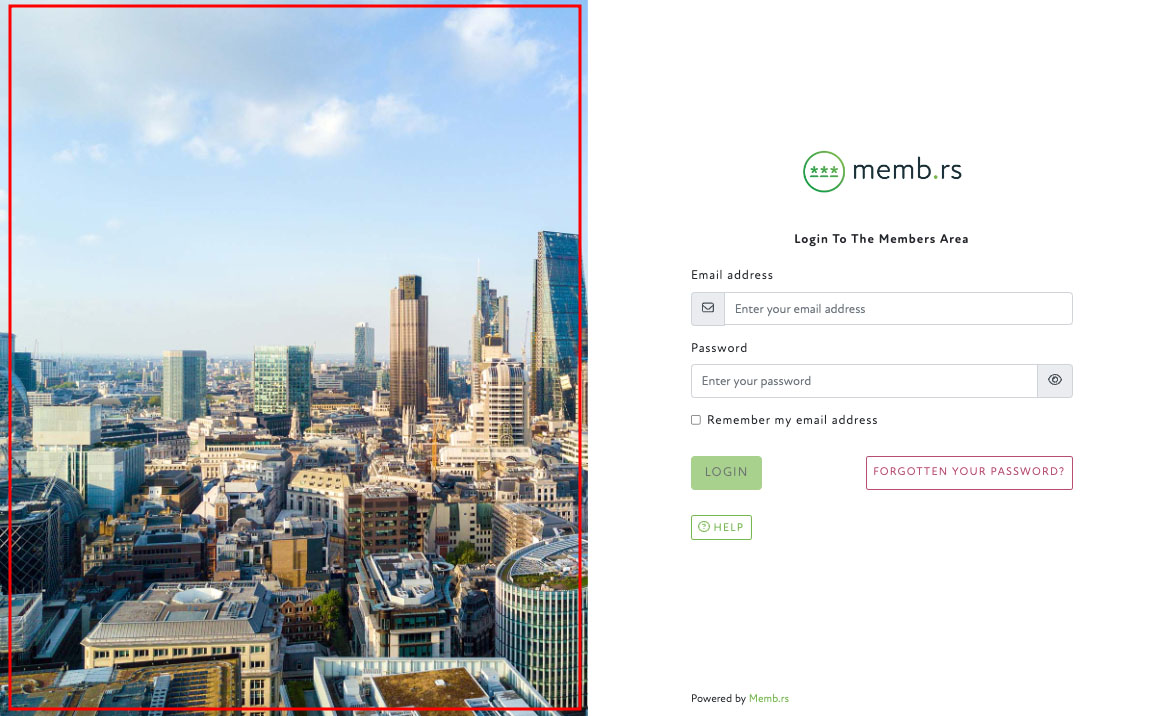
Task: Click the tall brown skyscraper in photo
Action: [x=408, y=344]
